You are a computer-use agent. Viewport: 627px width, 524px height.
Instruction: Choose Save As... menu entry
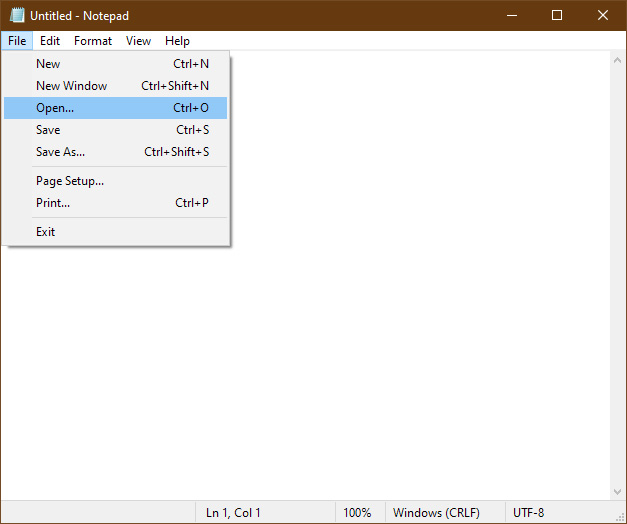pos(116,152)
